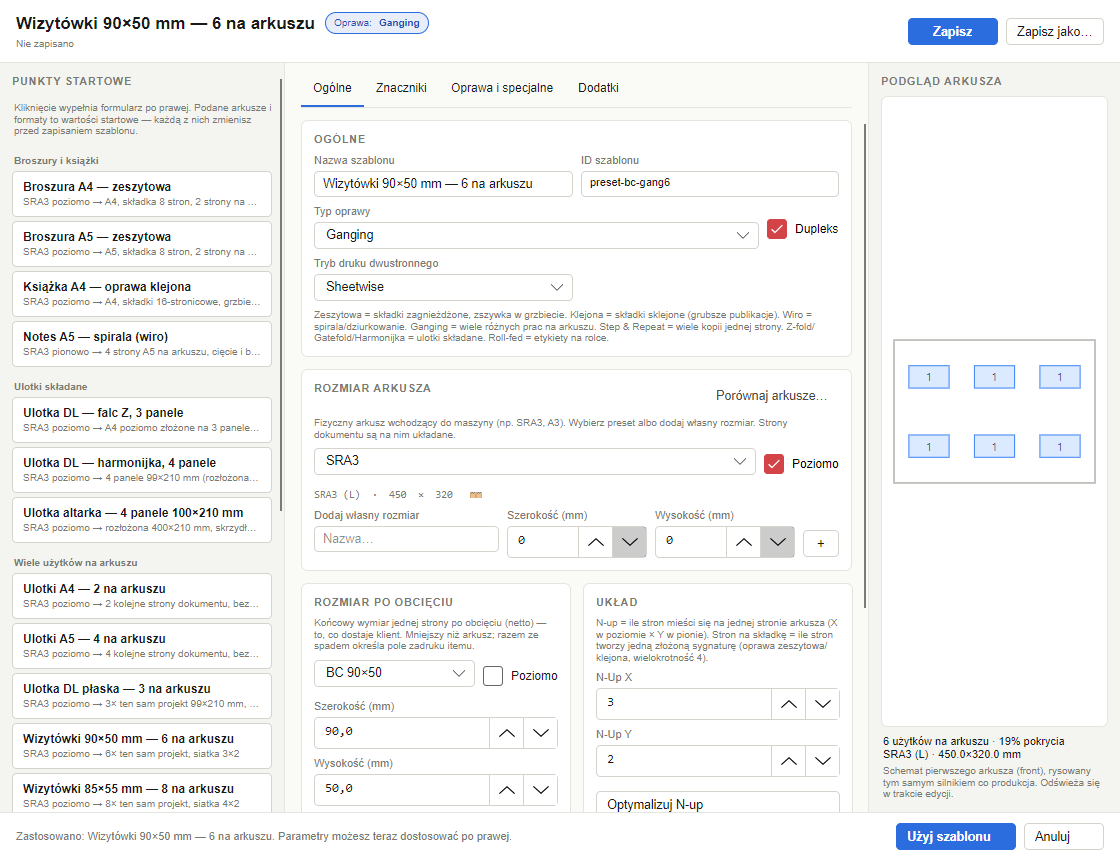Viewport: 1120px width, 860px height.
Task: Increase trim width Szerokość value
Action: pyautogui.click(x=506, y=733)
